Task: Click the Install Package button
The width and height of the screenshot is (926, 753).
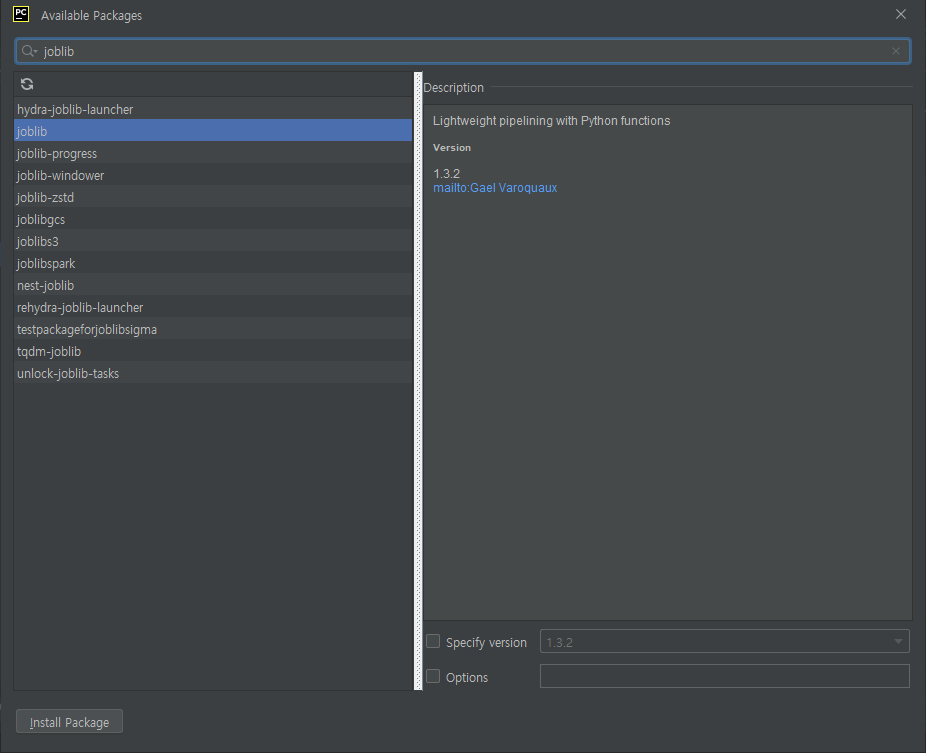Action: point(69,722)
